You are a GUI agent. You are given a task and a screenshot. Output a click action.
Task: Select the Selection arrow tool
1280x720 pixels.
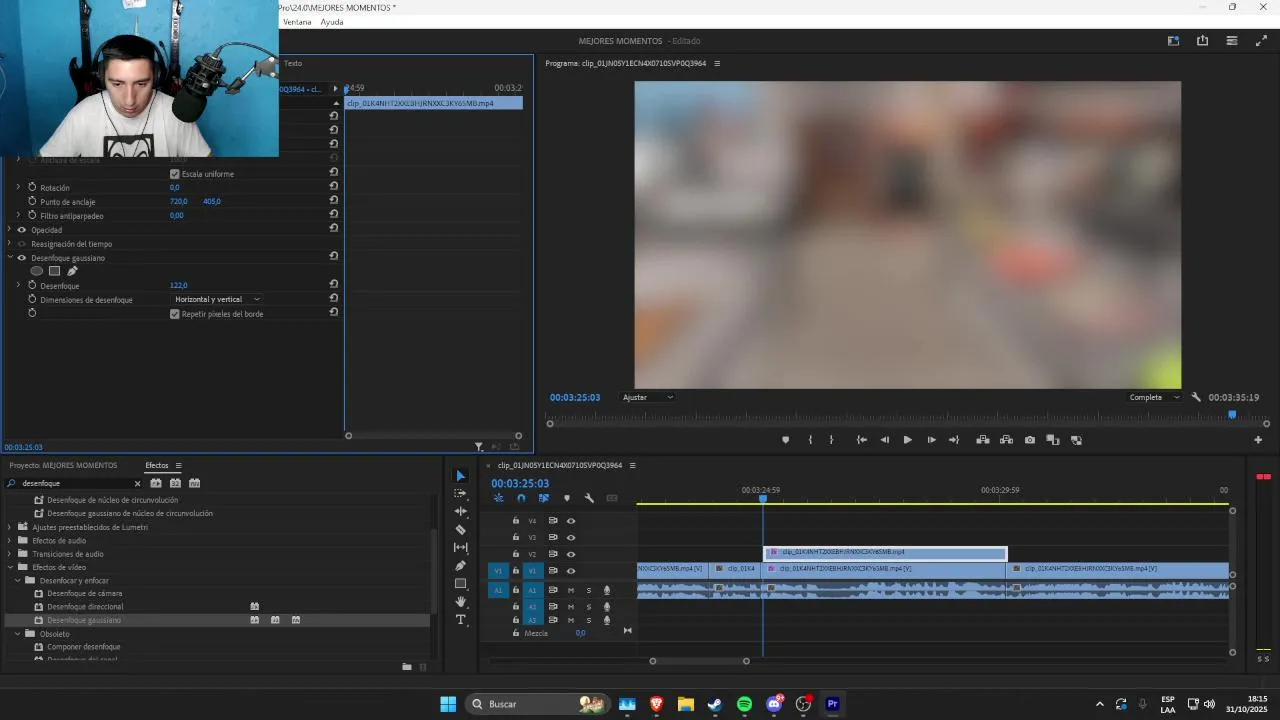click(460, 476)
